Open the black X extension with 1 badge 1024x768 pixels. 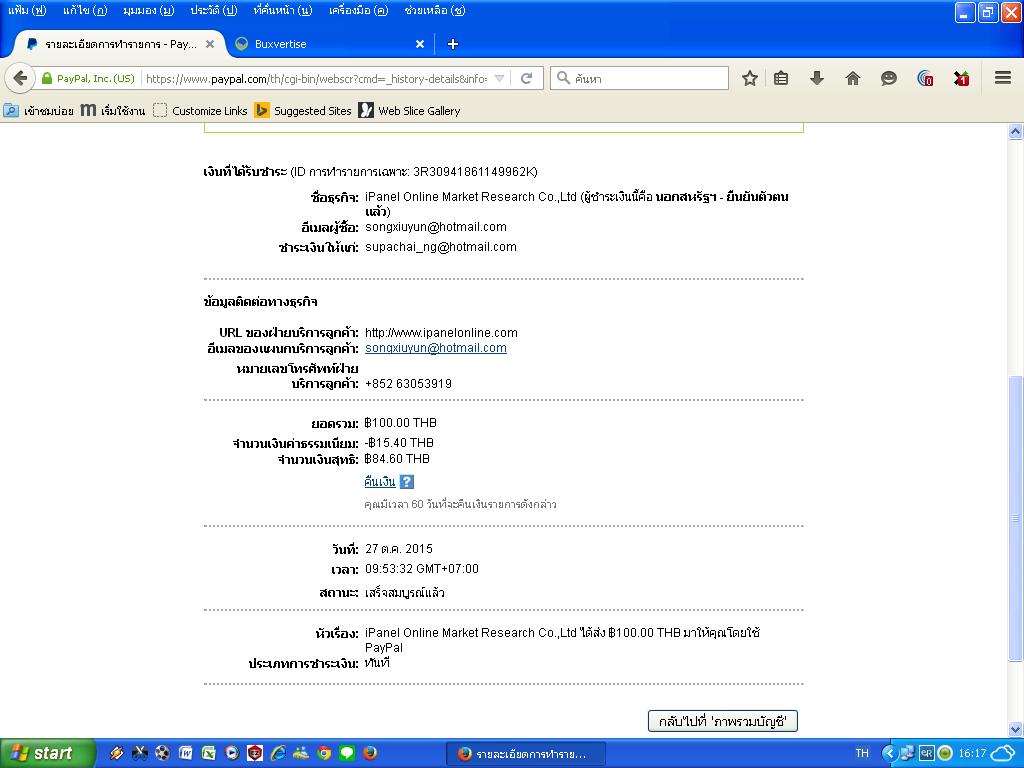961,78
